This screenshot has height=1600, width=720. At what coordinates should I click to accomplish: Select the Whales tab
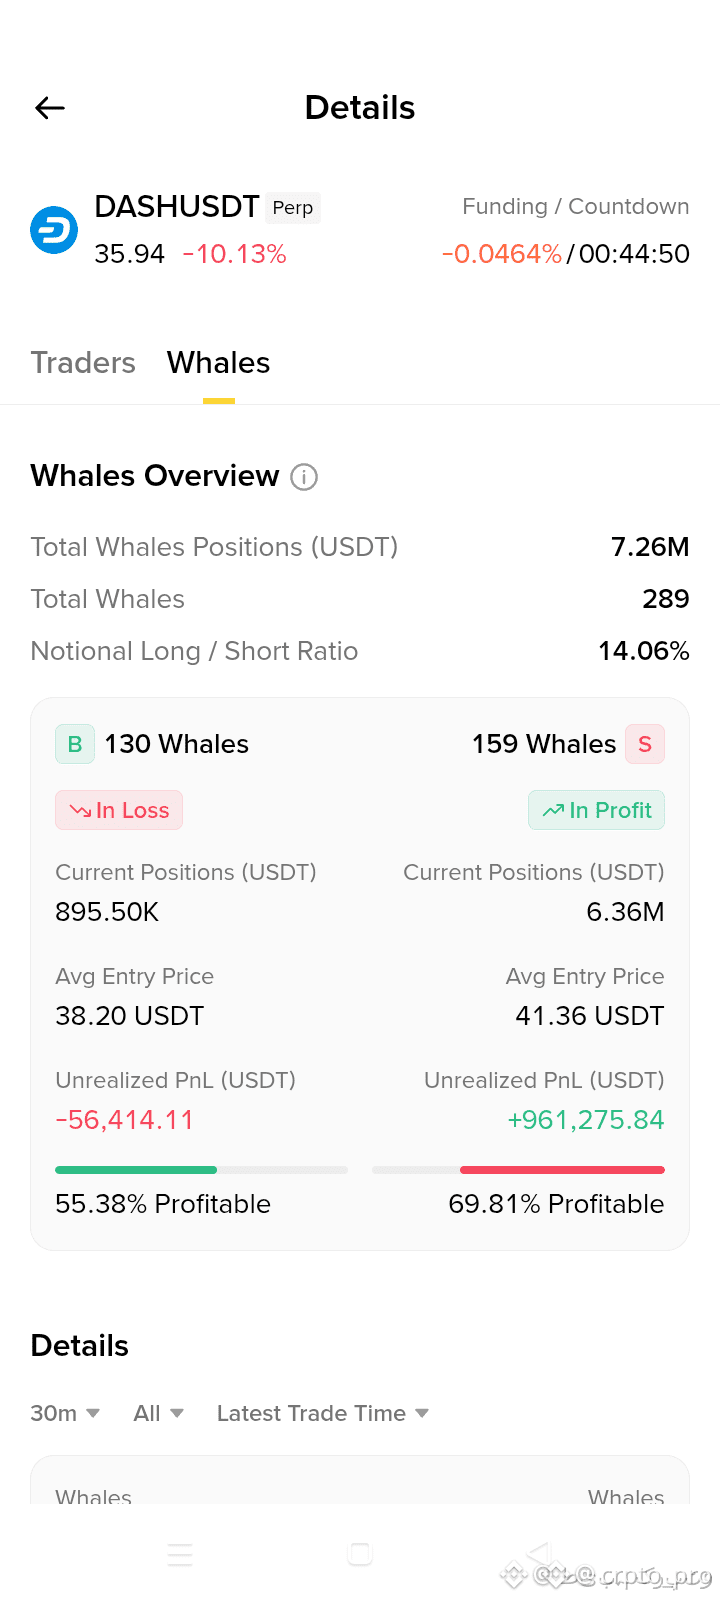[219, 362]
